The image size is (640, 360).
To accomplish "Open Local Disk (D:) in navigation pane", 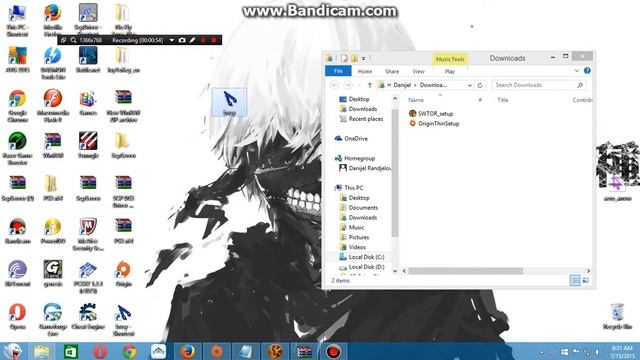I will [x=362, y=267].
